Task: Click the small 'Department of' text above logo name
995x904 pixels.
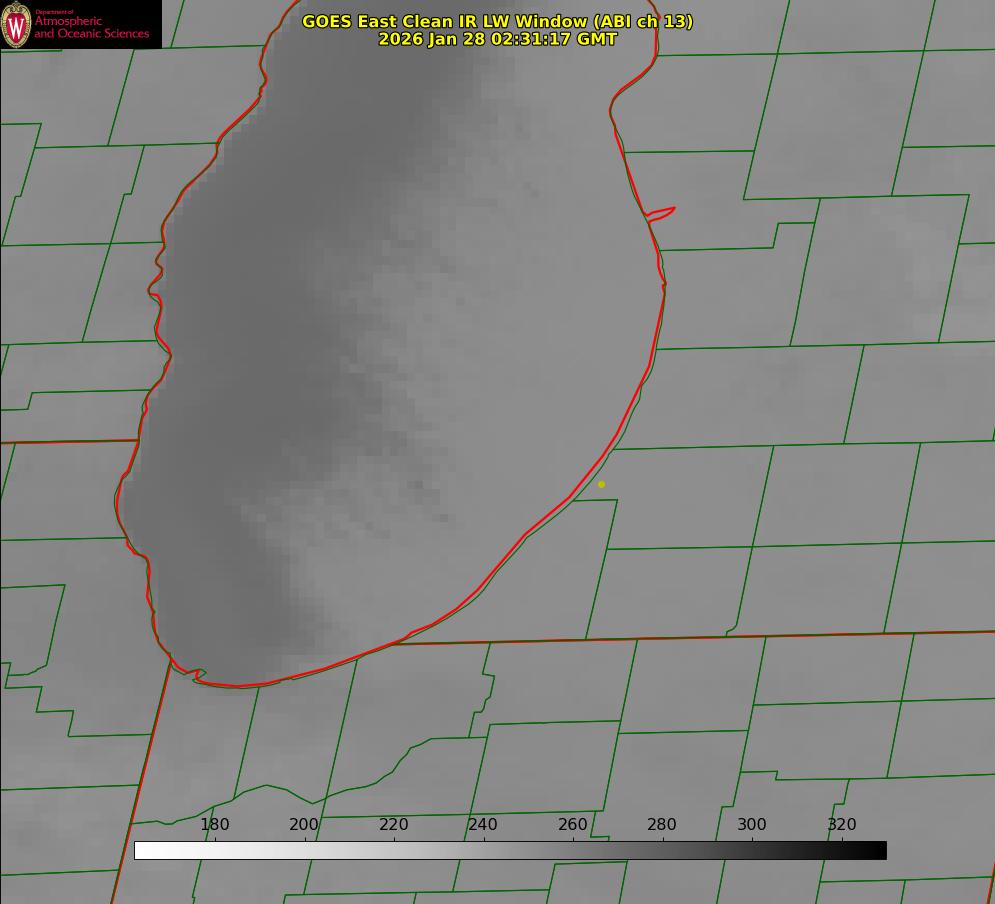Action: [54, 12]
